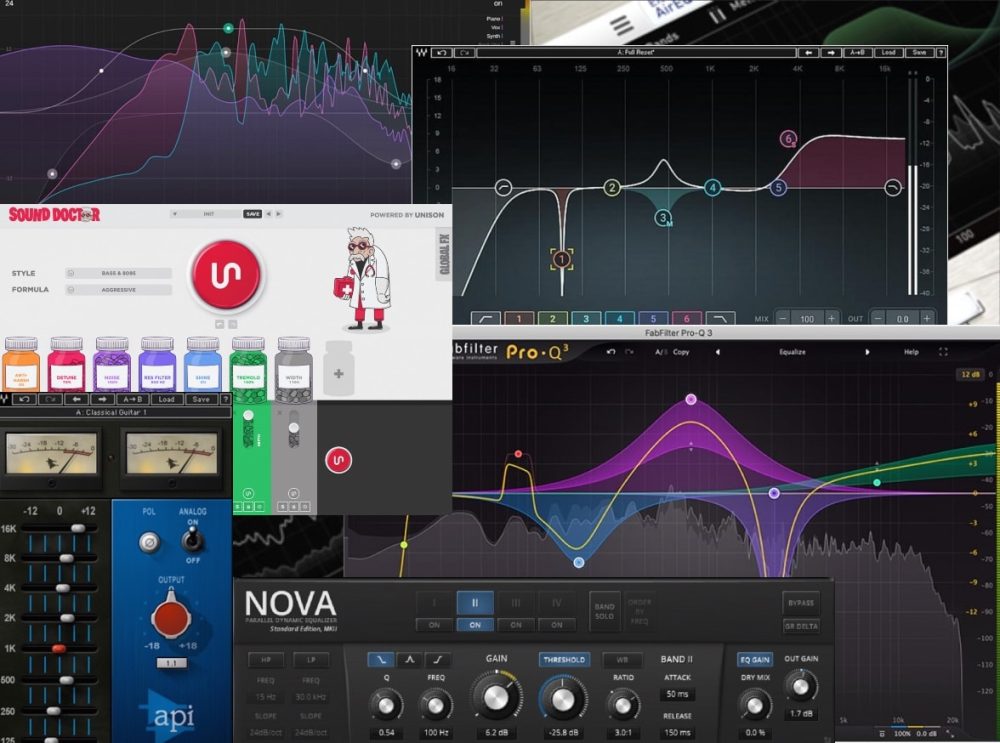
Task: Click the undo arrow in Sound Doctor's toolbar
Action: (23, 399)
